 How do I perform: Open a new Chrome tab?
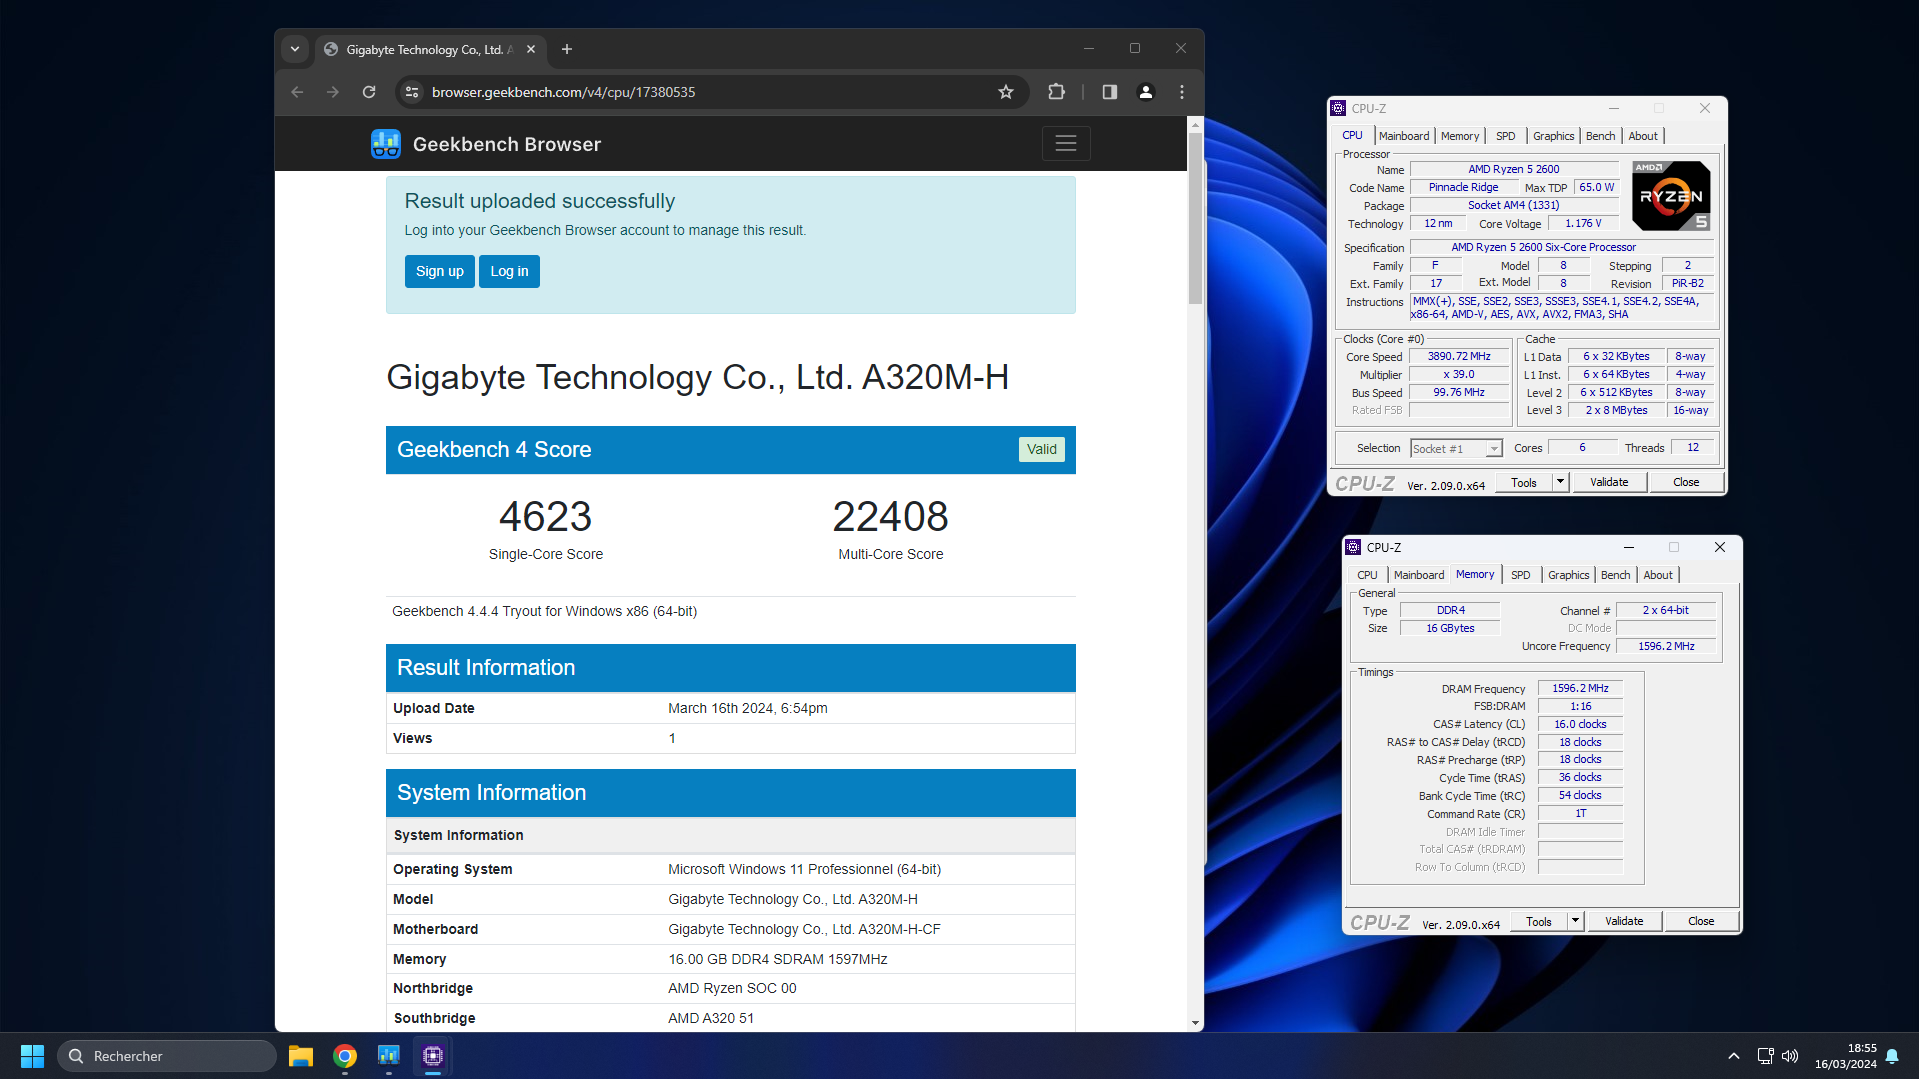[x=567, y=49]
